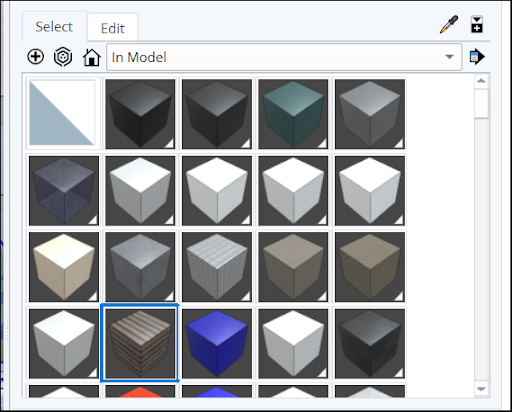Click the scrollbar down arrow
The image size is (512, 412).
click(481, 389)
